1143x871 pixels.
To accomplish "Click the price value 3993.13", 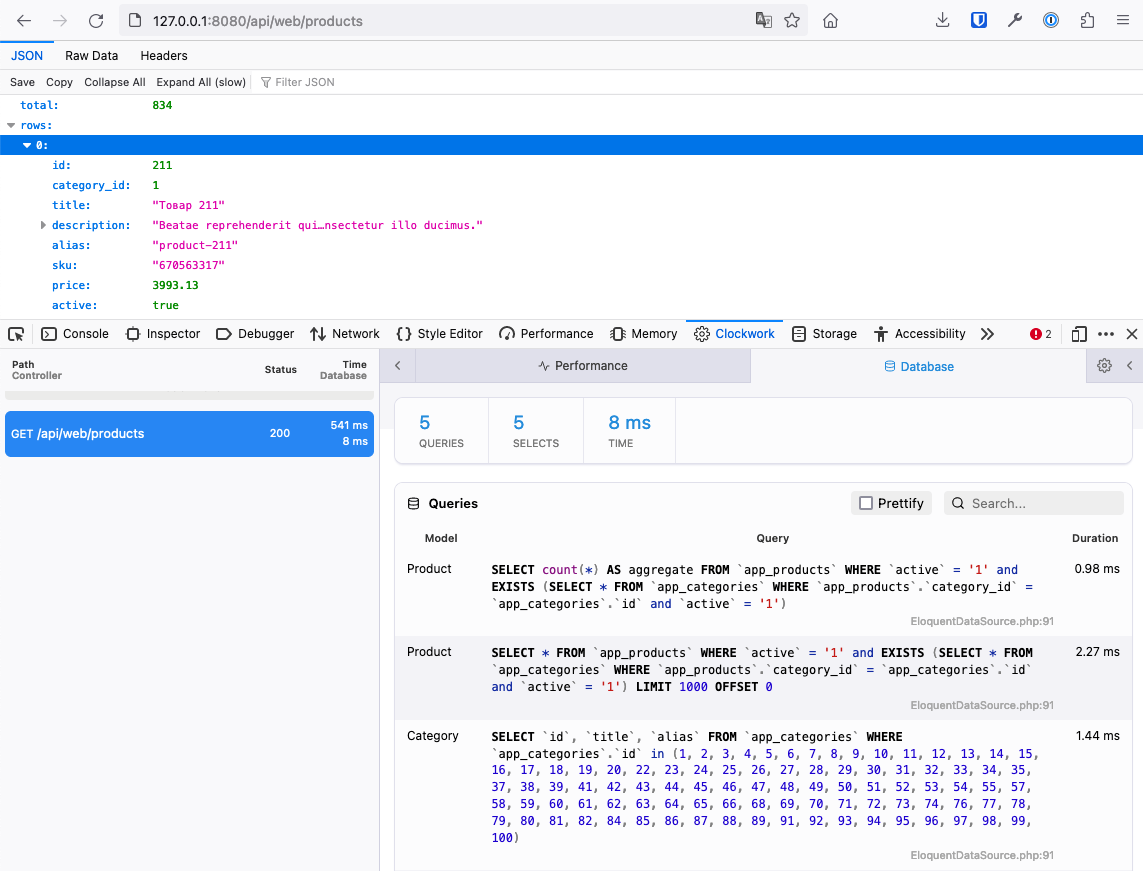I will 175,285.
